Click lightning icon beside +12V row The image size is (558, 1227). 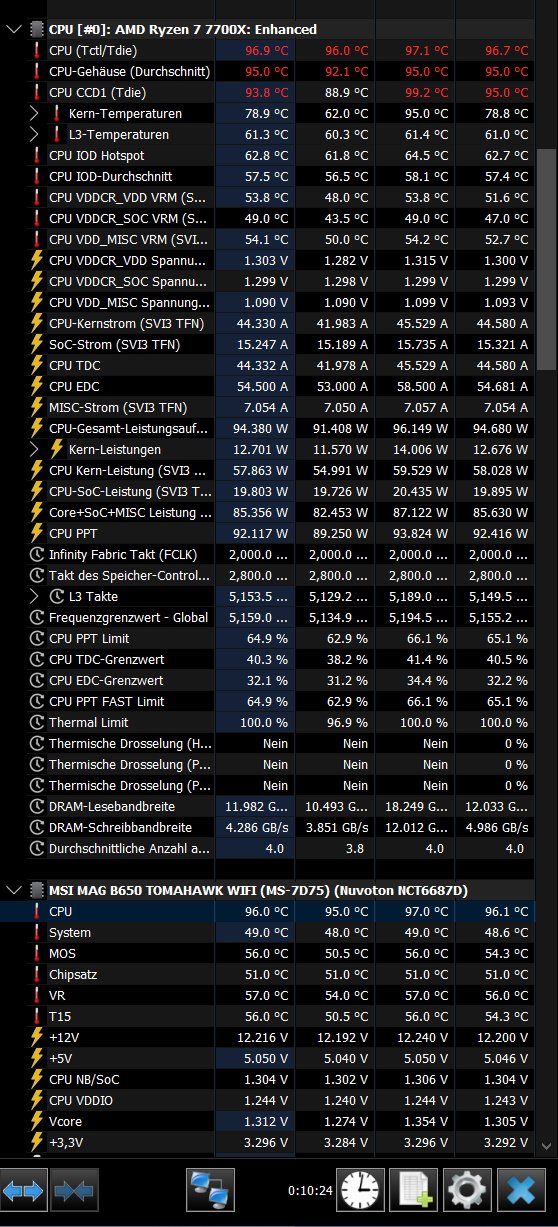click(x=37, y=1037)
